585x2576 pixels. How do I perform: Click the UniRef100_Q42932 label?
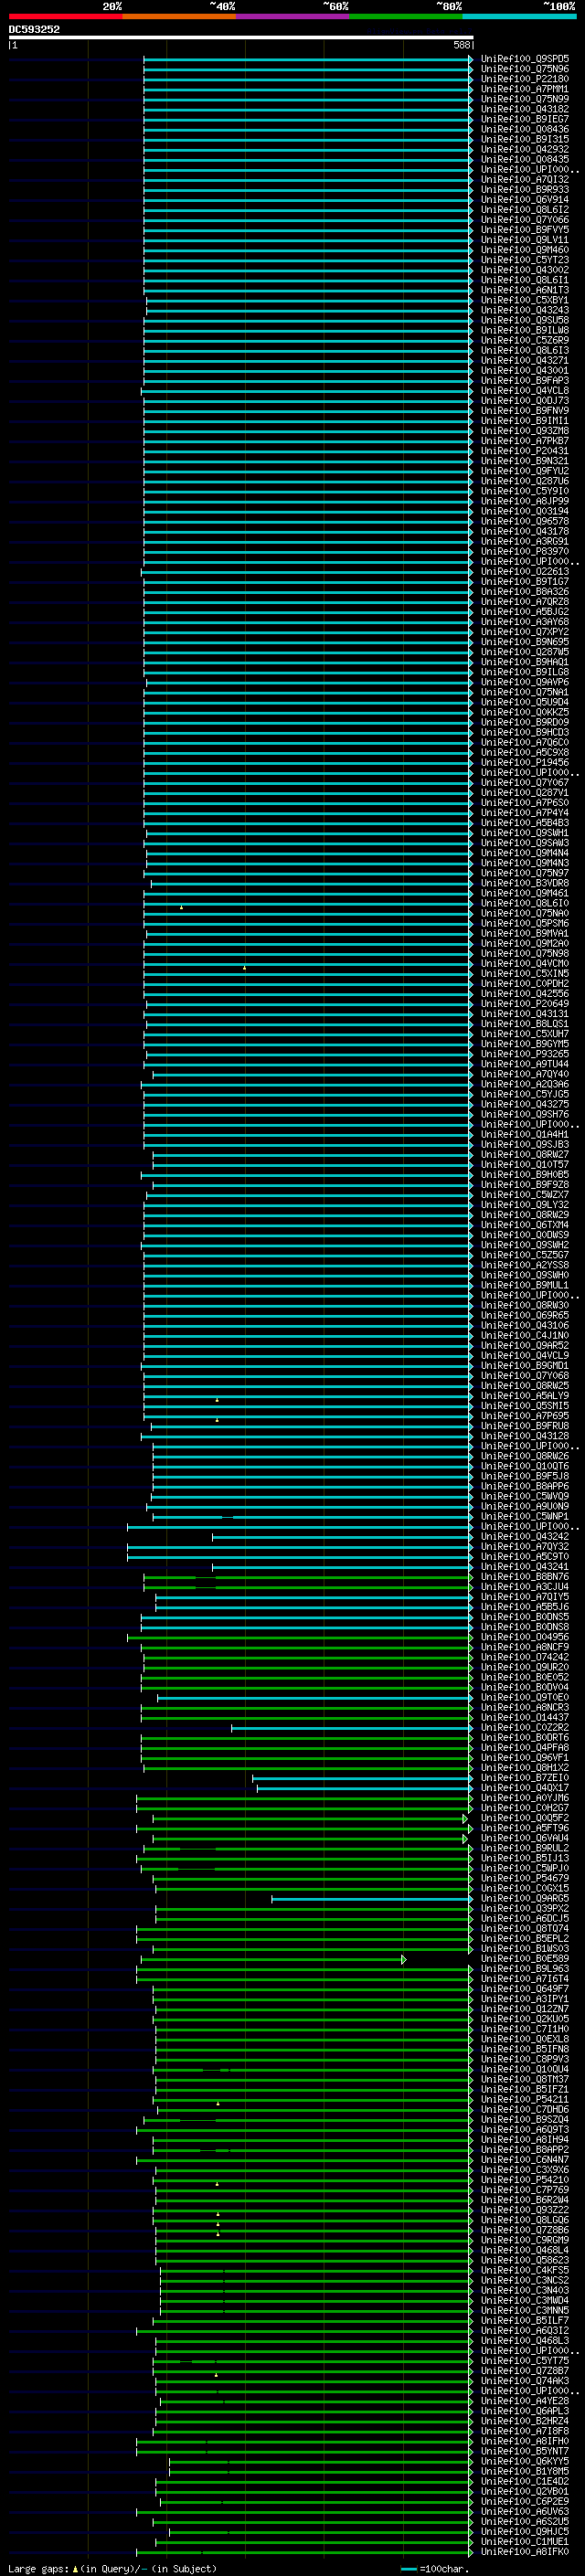tap(525, 149)
